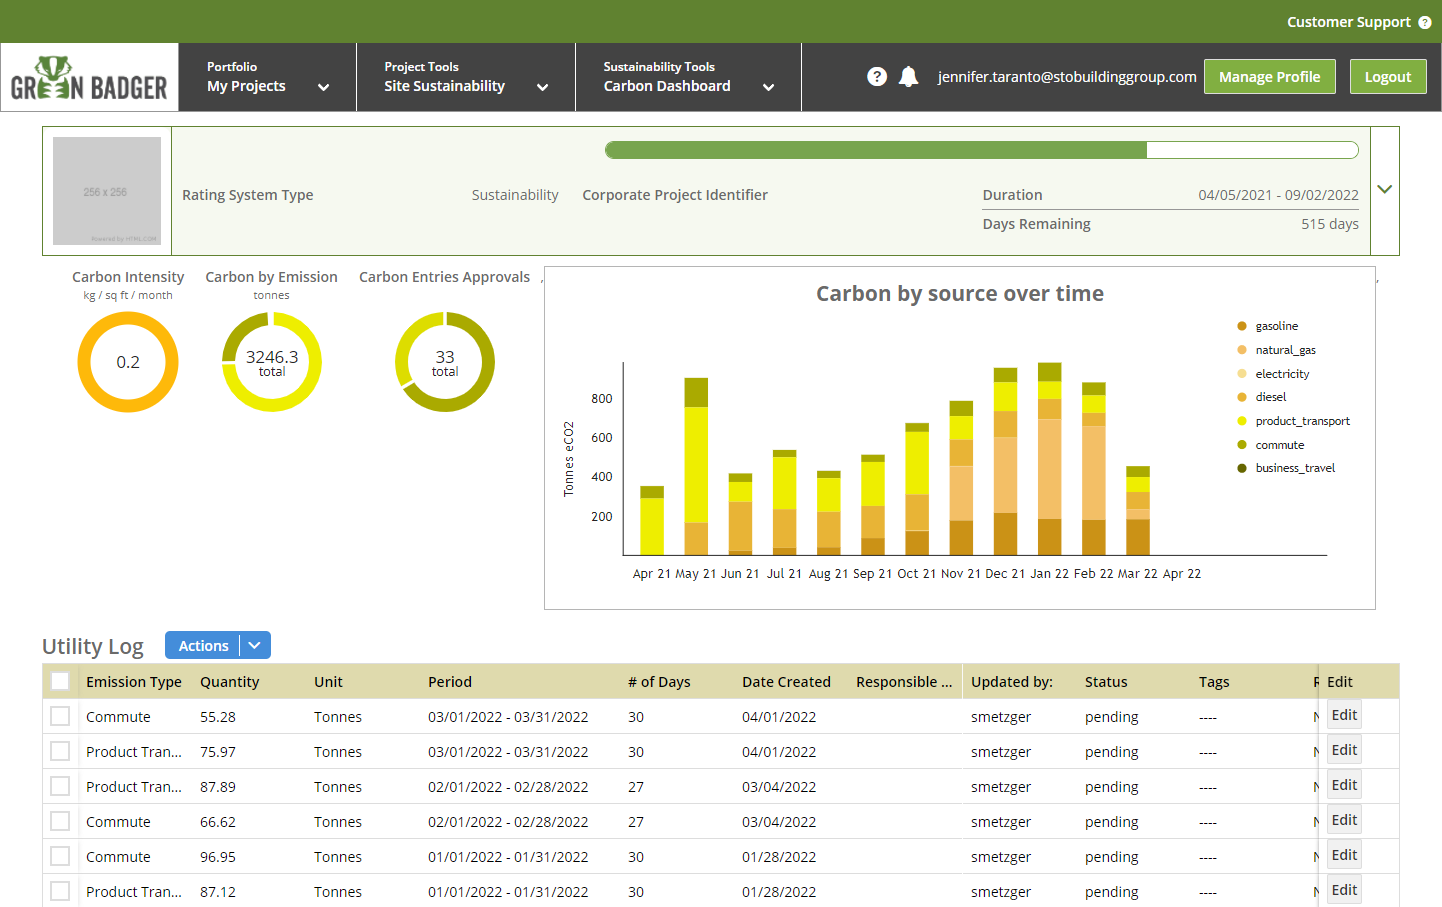Open the Project Tools Site Sustainability dropdown
The height and width of the screenshot is (907, 1442).
pos(466,77)
